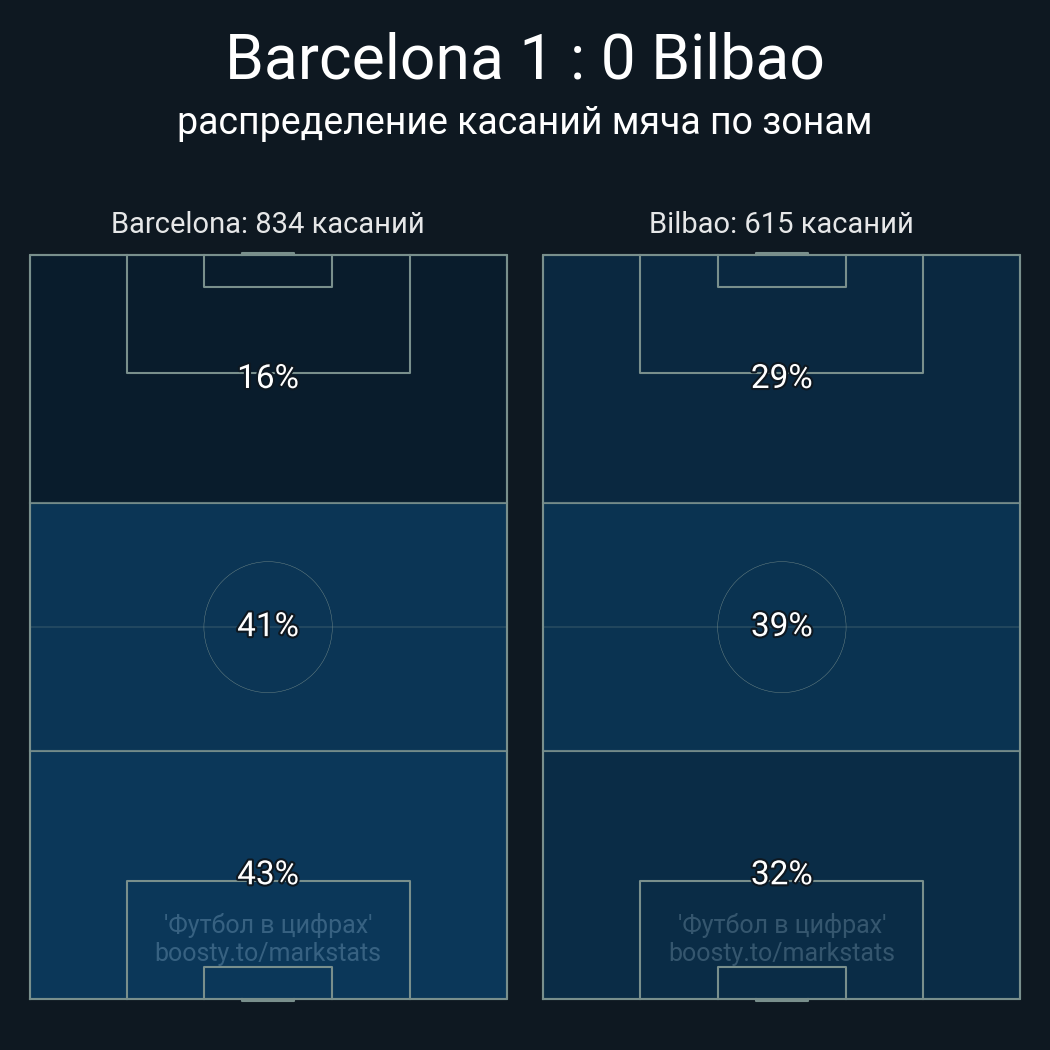Click the top six-yard box on Barcelona's pitch
This screenshot has width=1050, height=1050.
click(268, 271)
